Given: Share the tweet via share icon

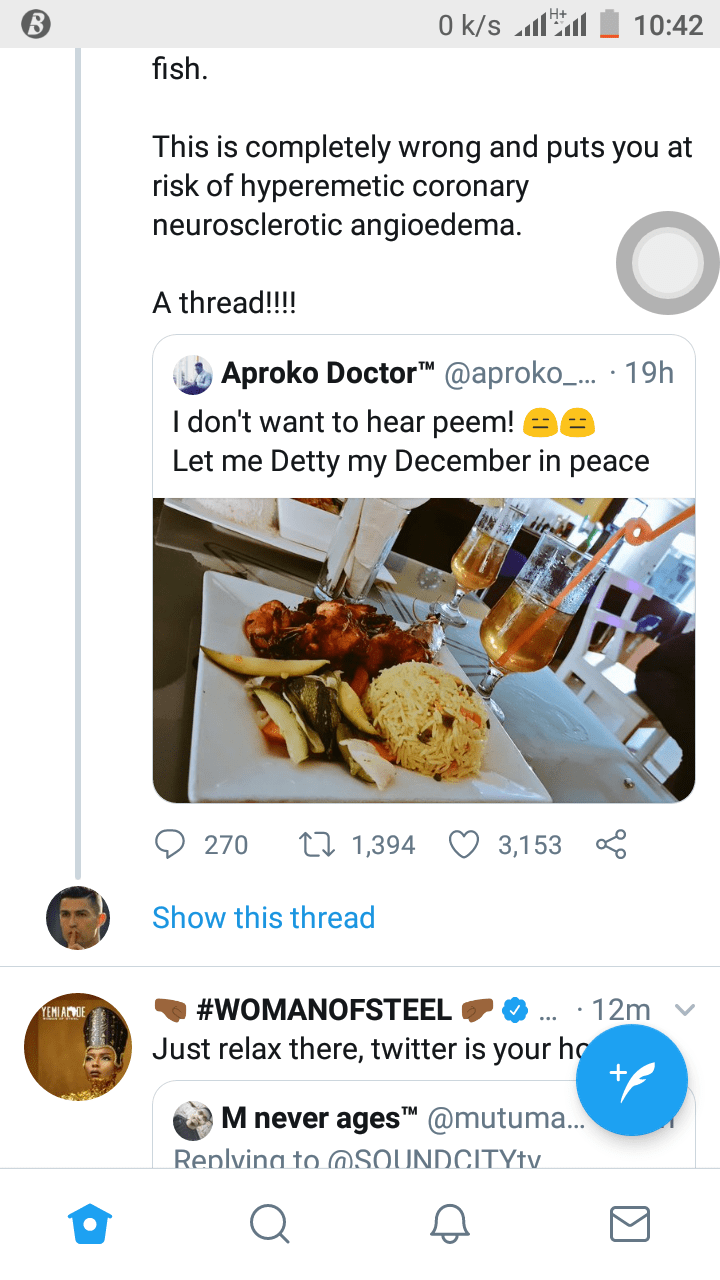Looking at the screenshot, I should (610, 845).
